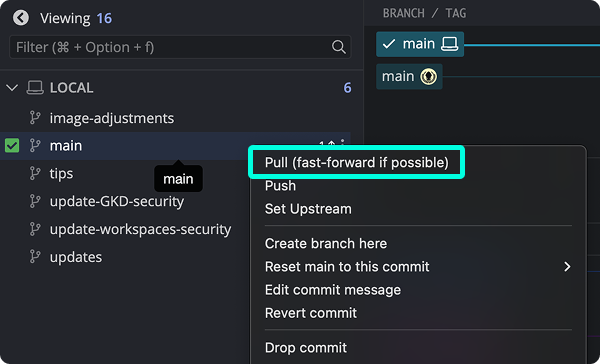The image size is (600, 364).
Task: Toggle the green checkbox beside main branch
Action: coord(12,145)
